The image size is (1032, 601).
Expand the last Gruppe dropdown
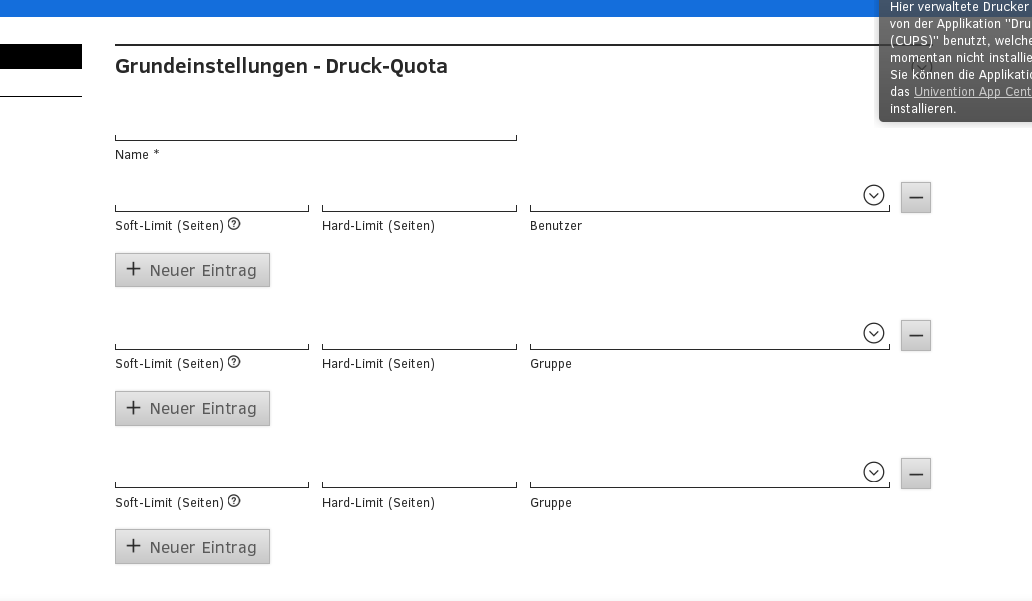(x=873, y=472)
